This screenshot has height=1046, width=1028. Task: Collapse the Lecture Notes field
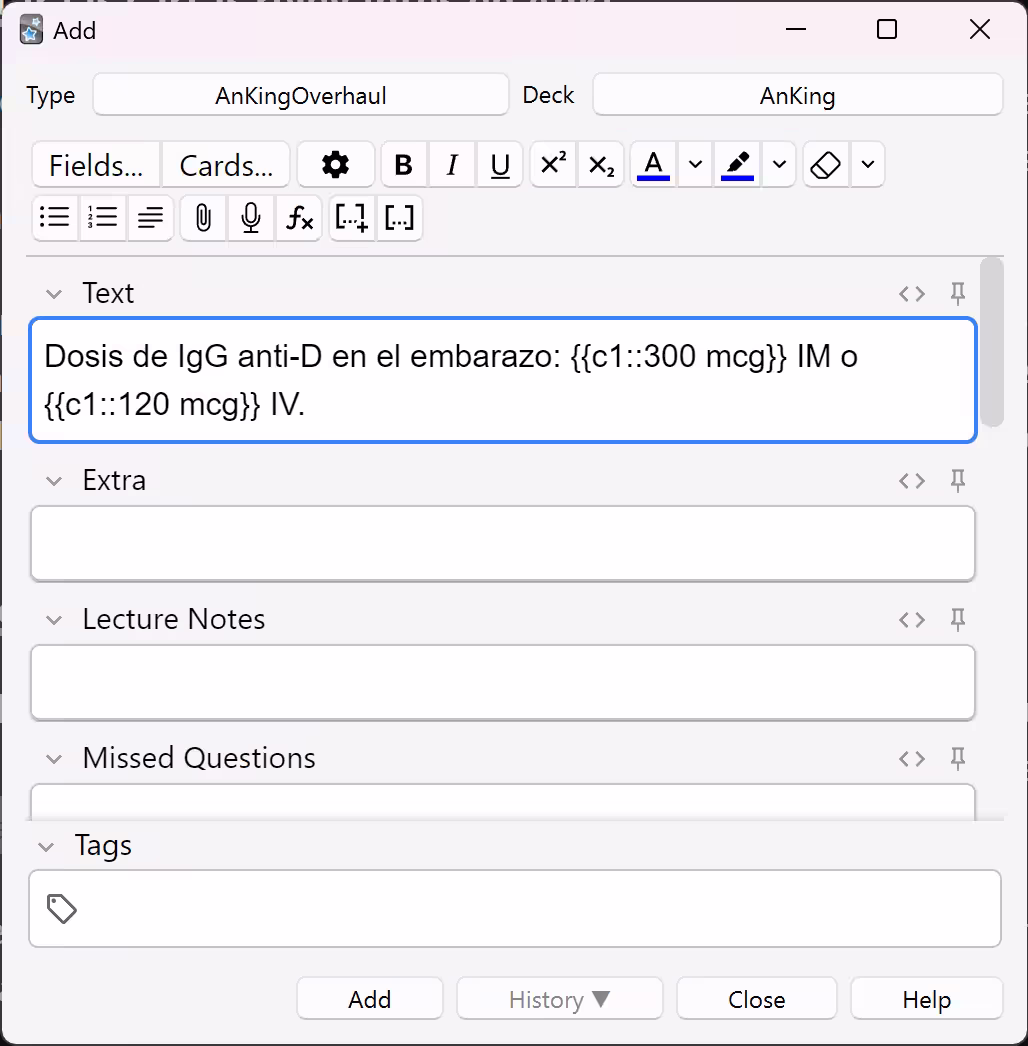click(x=54, y=620)
